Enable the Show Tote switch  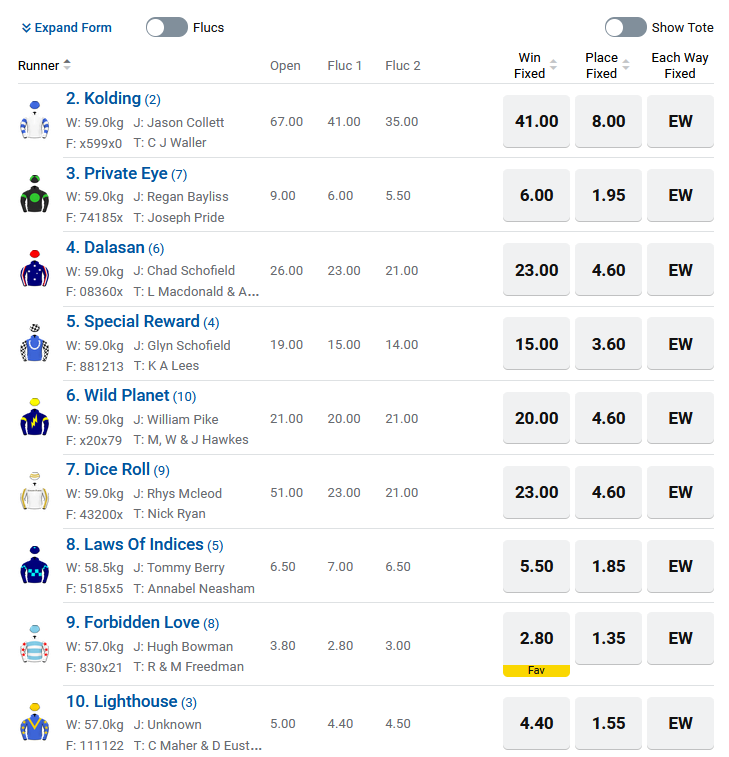pyautogui.click(x=625, y=27)
